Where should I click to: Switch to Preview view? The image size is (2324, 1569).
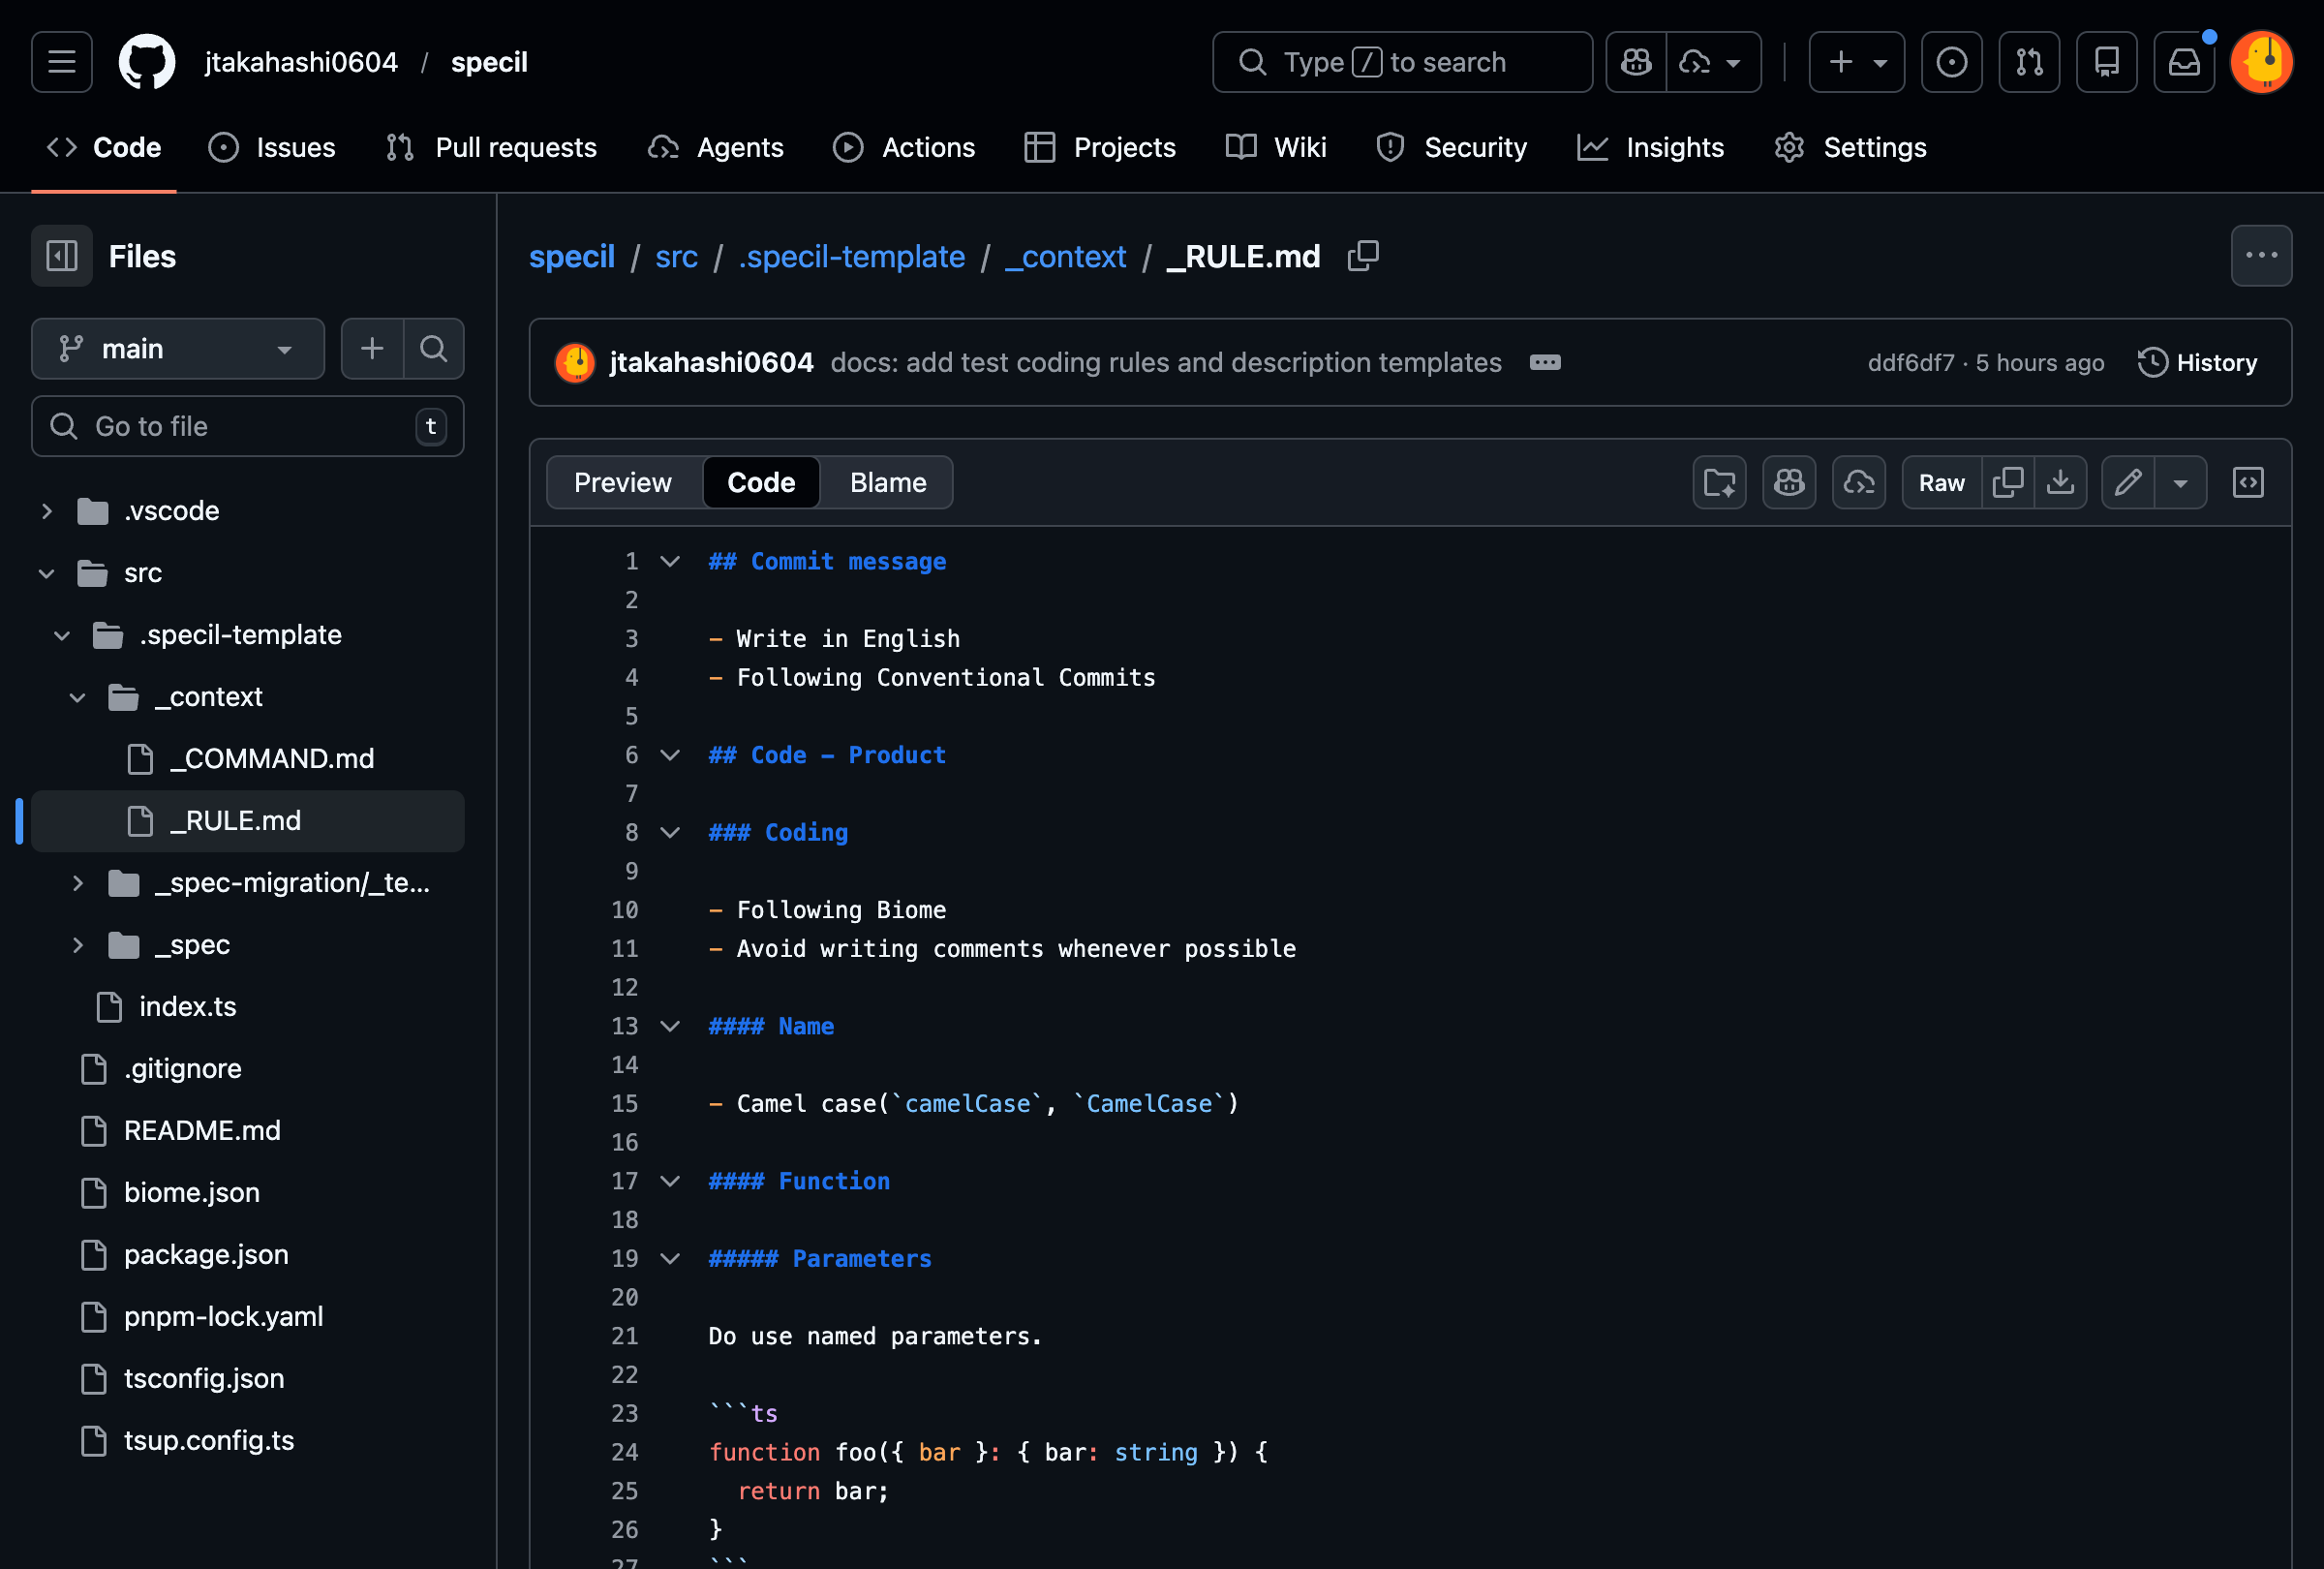[622, 483]
